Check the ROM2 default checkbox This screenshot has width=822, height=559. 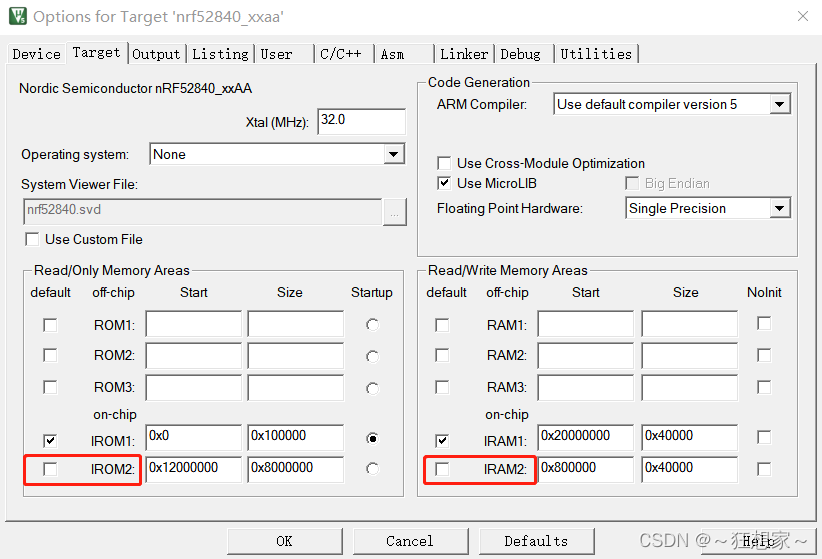[x=50, y=356]
